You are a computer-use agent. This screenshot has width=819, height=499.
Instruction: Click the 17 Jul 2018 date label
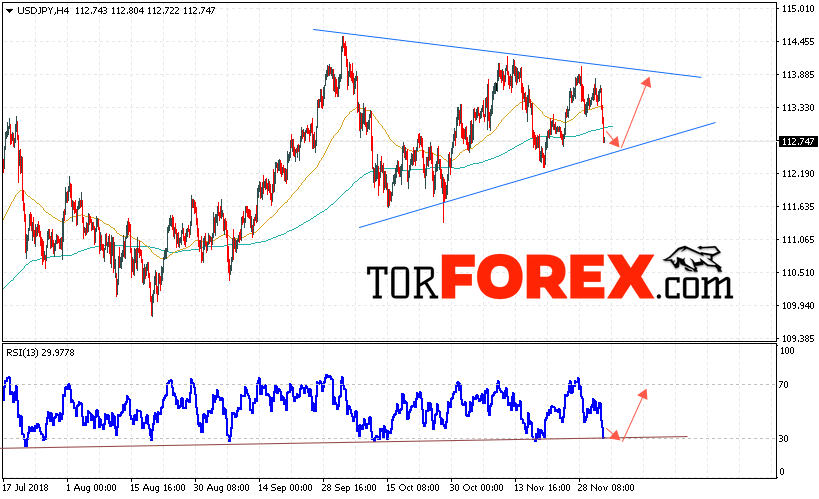(26, 488)
